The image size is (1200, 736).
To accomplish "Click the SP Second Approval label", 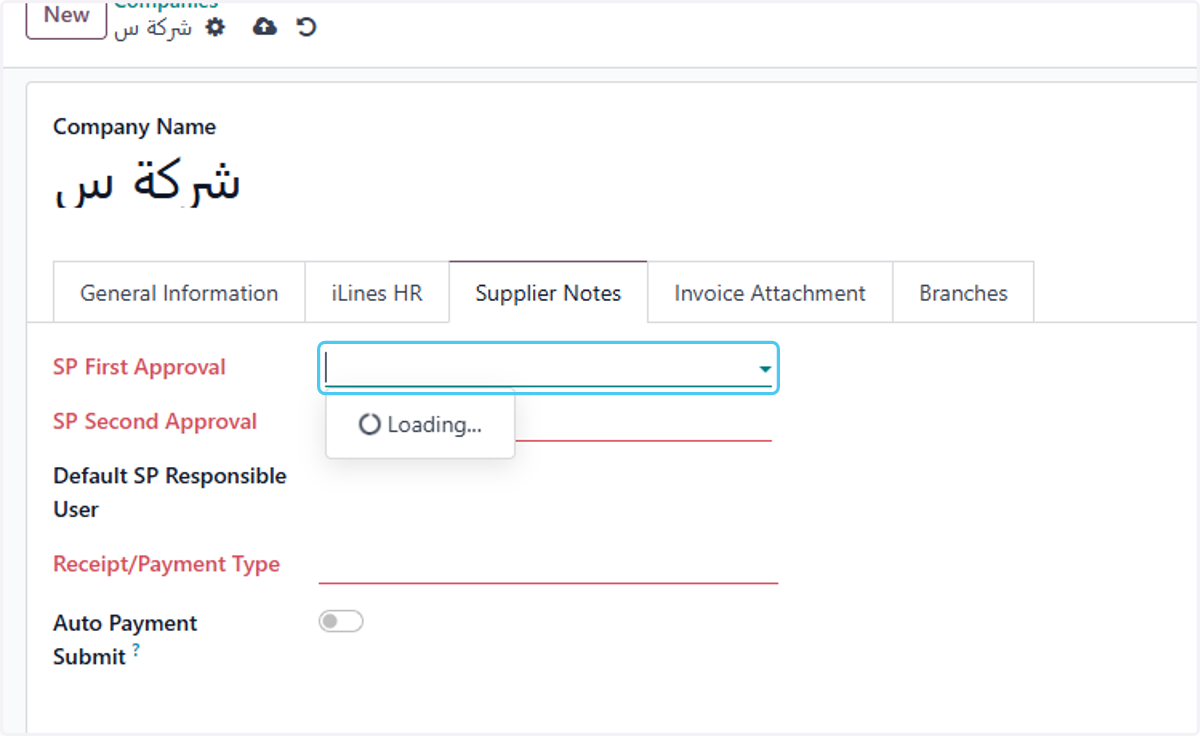I will click(155, 422).
